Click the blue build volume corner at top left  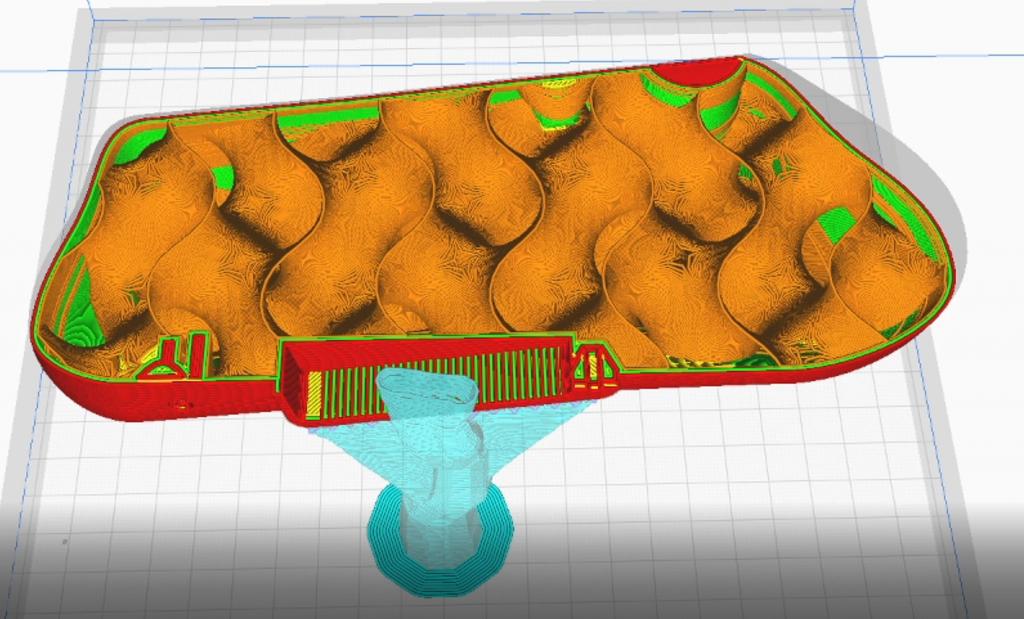pyautogui.click(x=90, y=17)
